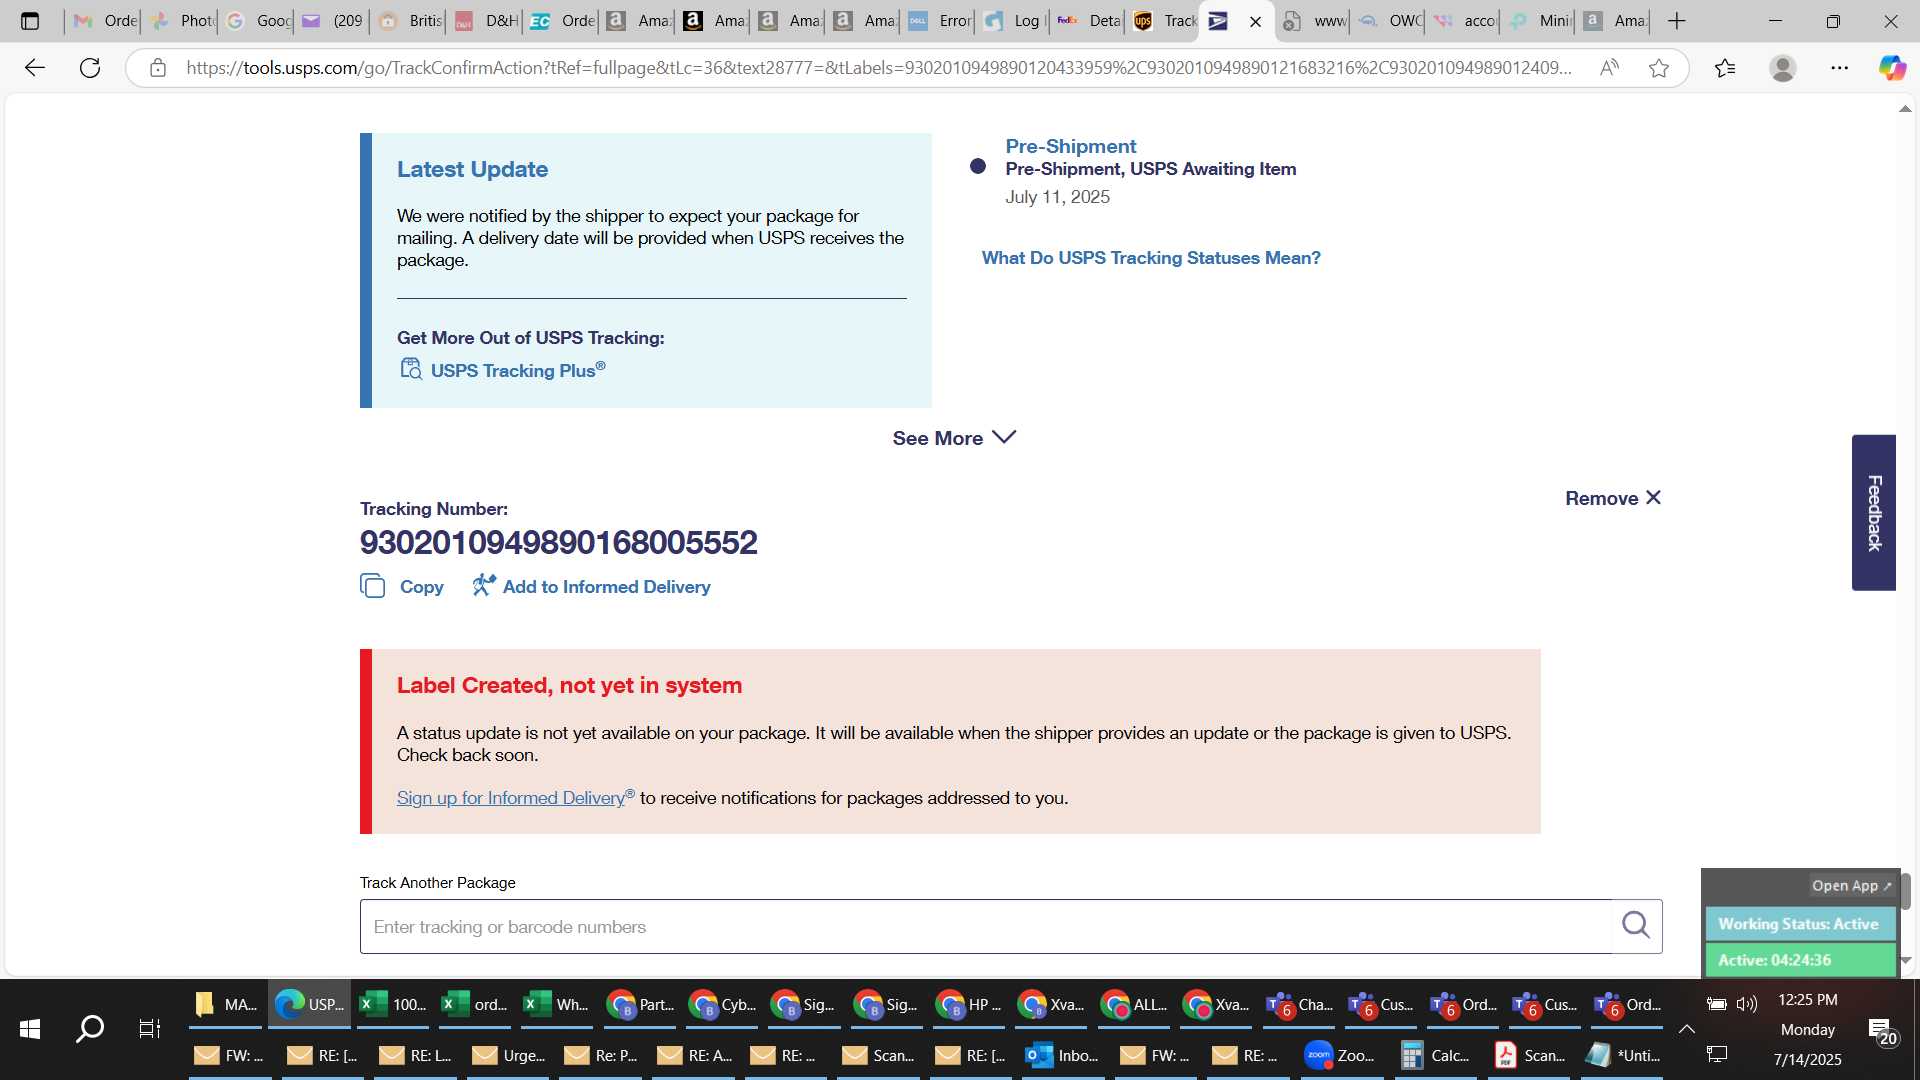Open Task View on taskbar
Viewport: 1920px width, 1080px height.
pos(149,1029)
